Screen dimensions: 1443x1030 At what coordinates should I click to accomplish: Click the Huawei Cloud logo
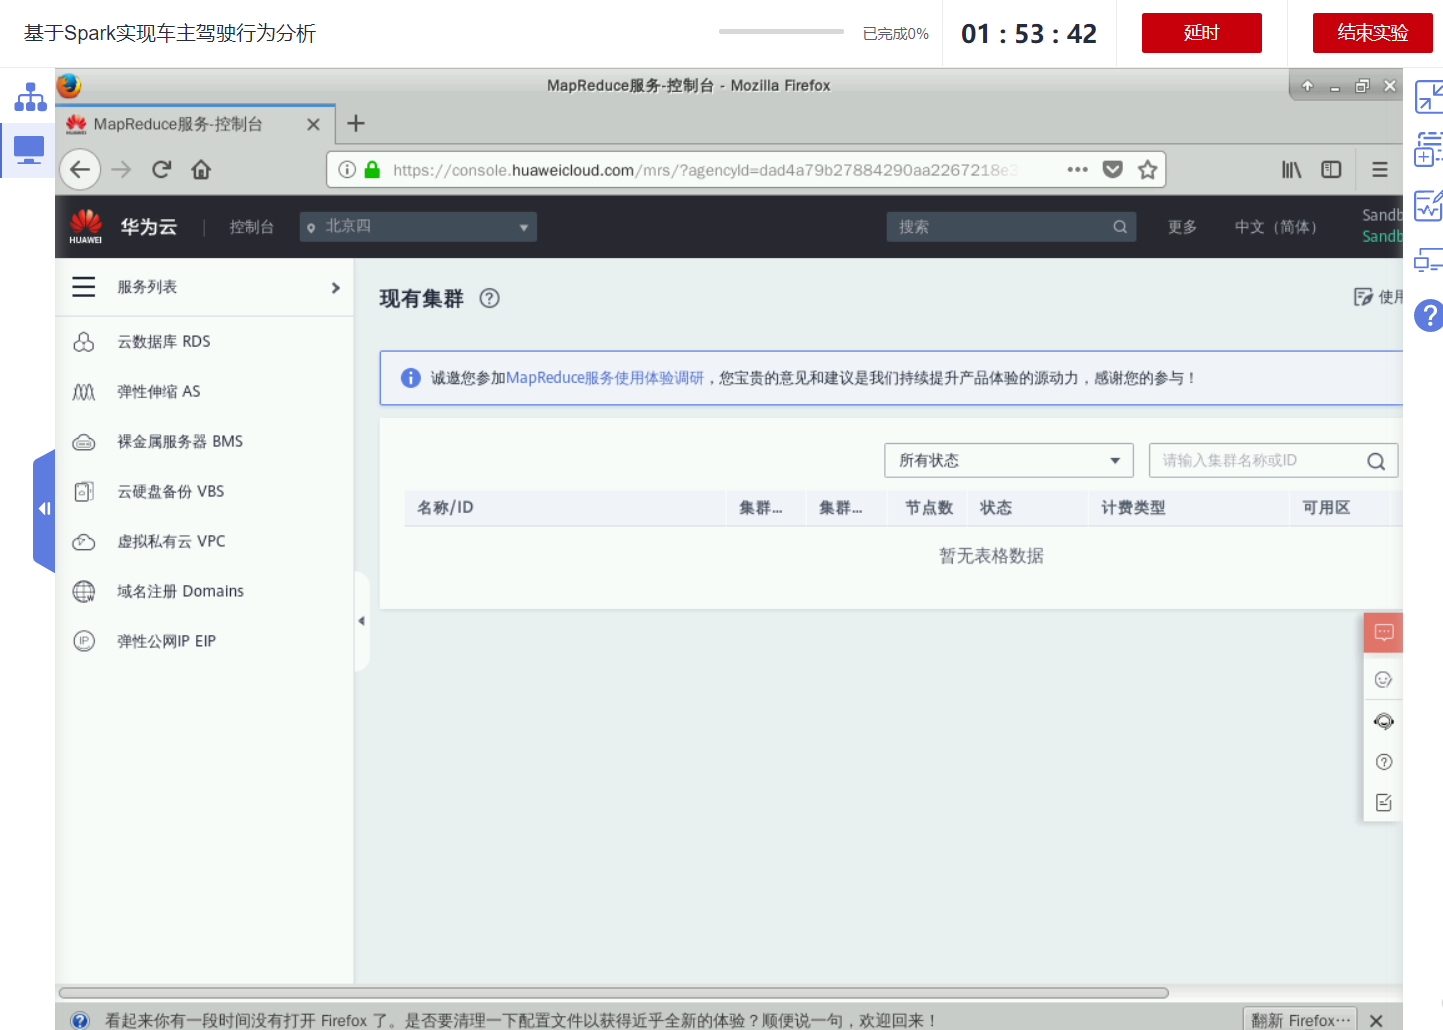[86, 226]
